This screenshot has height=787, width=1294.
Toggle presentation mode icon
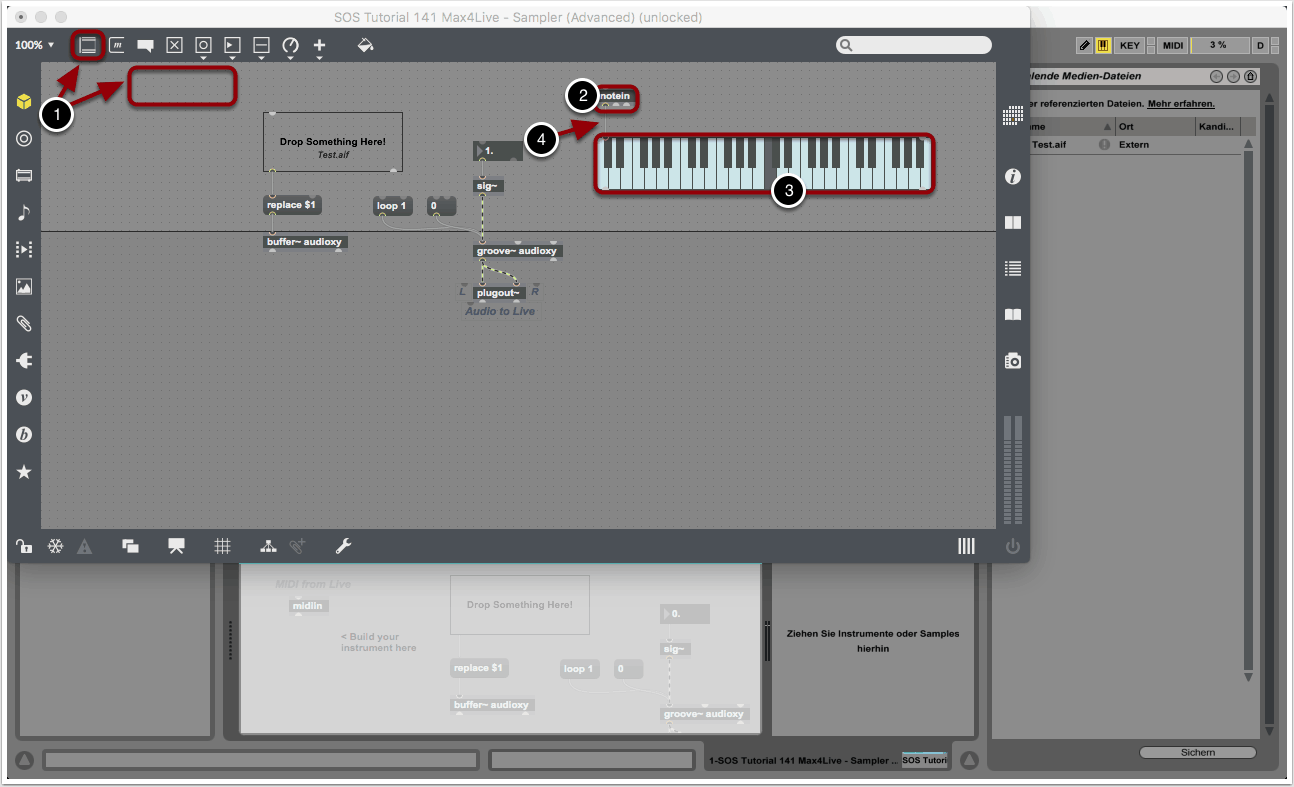tap(176, 546)
